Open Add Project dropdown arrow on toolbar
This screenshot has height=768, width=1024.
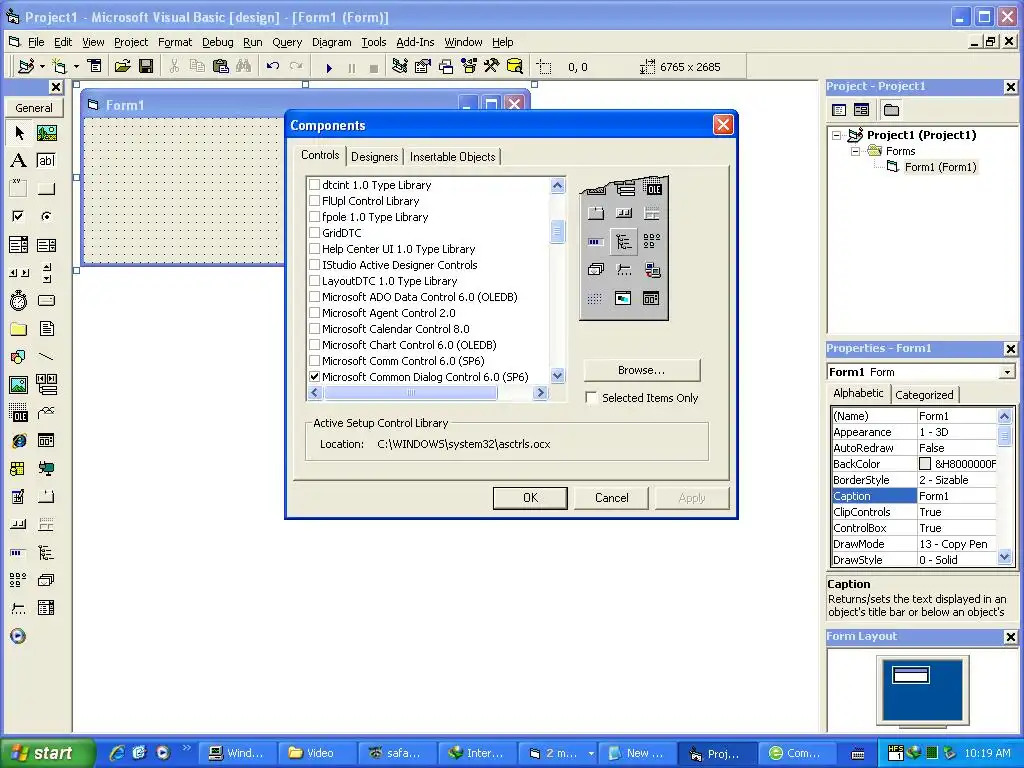point(42,67)
